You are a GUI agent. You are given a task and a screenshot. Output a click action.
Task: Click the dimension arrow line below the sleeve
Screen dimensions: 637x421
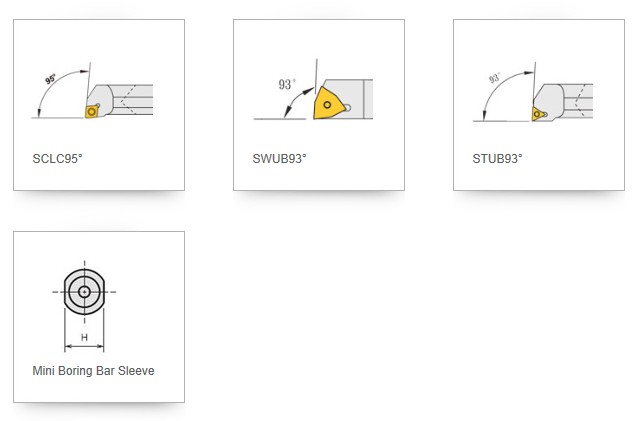(x=84, y=347)
